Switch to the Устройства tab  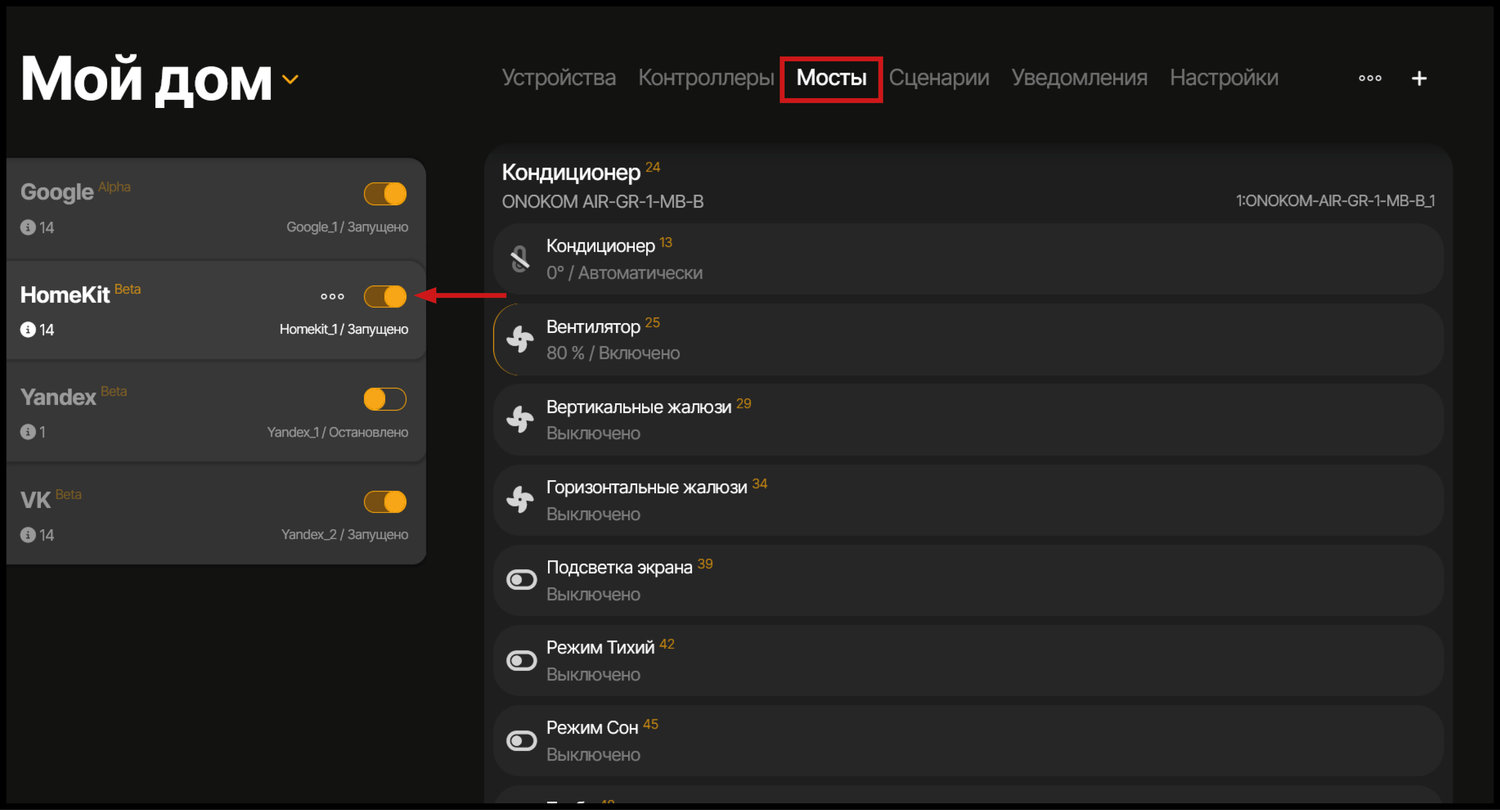[559, 78]
